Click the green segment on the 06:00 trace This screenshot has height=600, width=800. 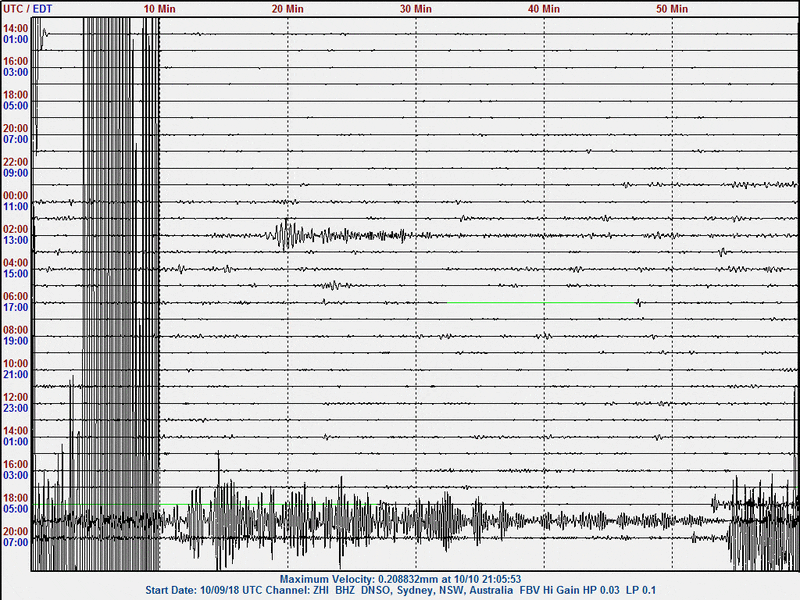click(541, 303)
